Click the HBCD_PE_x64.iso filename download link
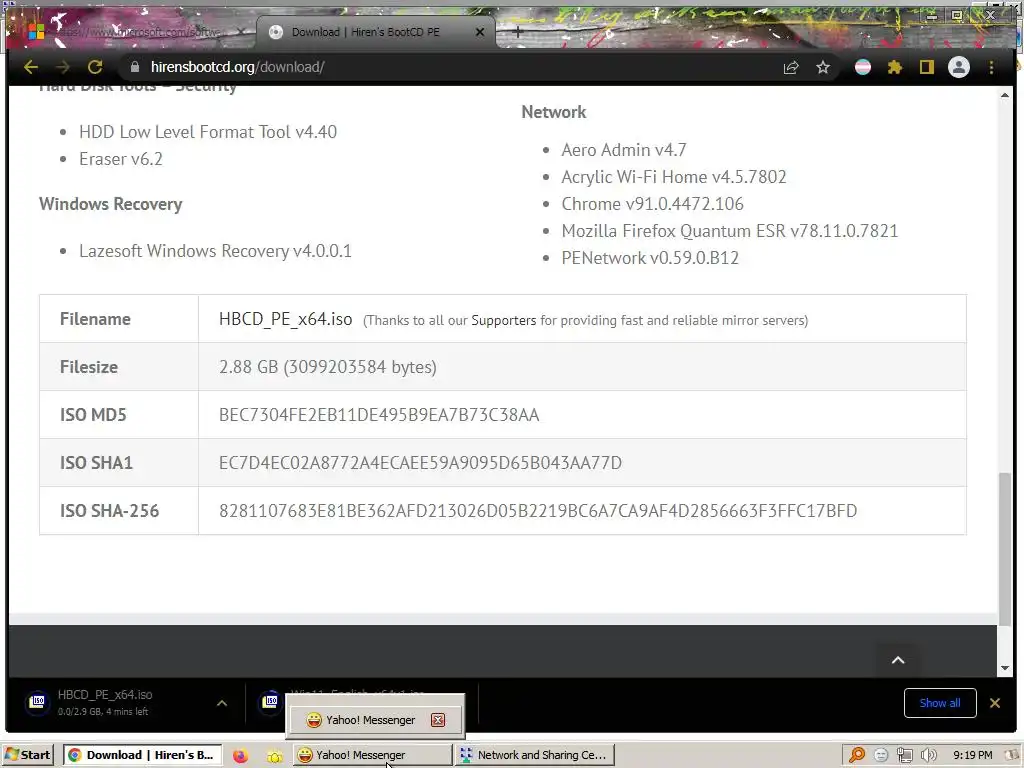Image resolution: width=1024 pixels, height=768 pixels. pyautogui.click(x=285, y=319)
